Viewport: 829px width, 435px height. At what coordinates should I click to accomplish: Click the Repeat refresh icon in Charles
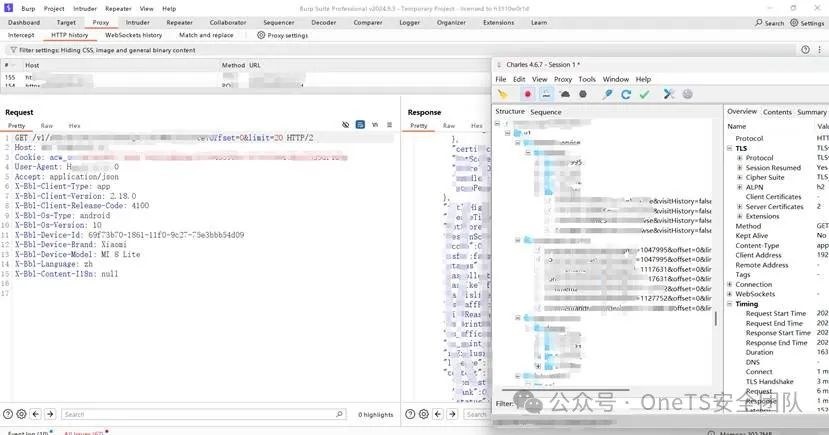coord(626,95)
